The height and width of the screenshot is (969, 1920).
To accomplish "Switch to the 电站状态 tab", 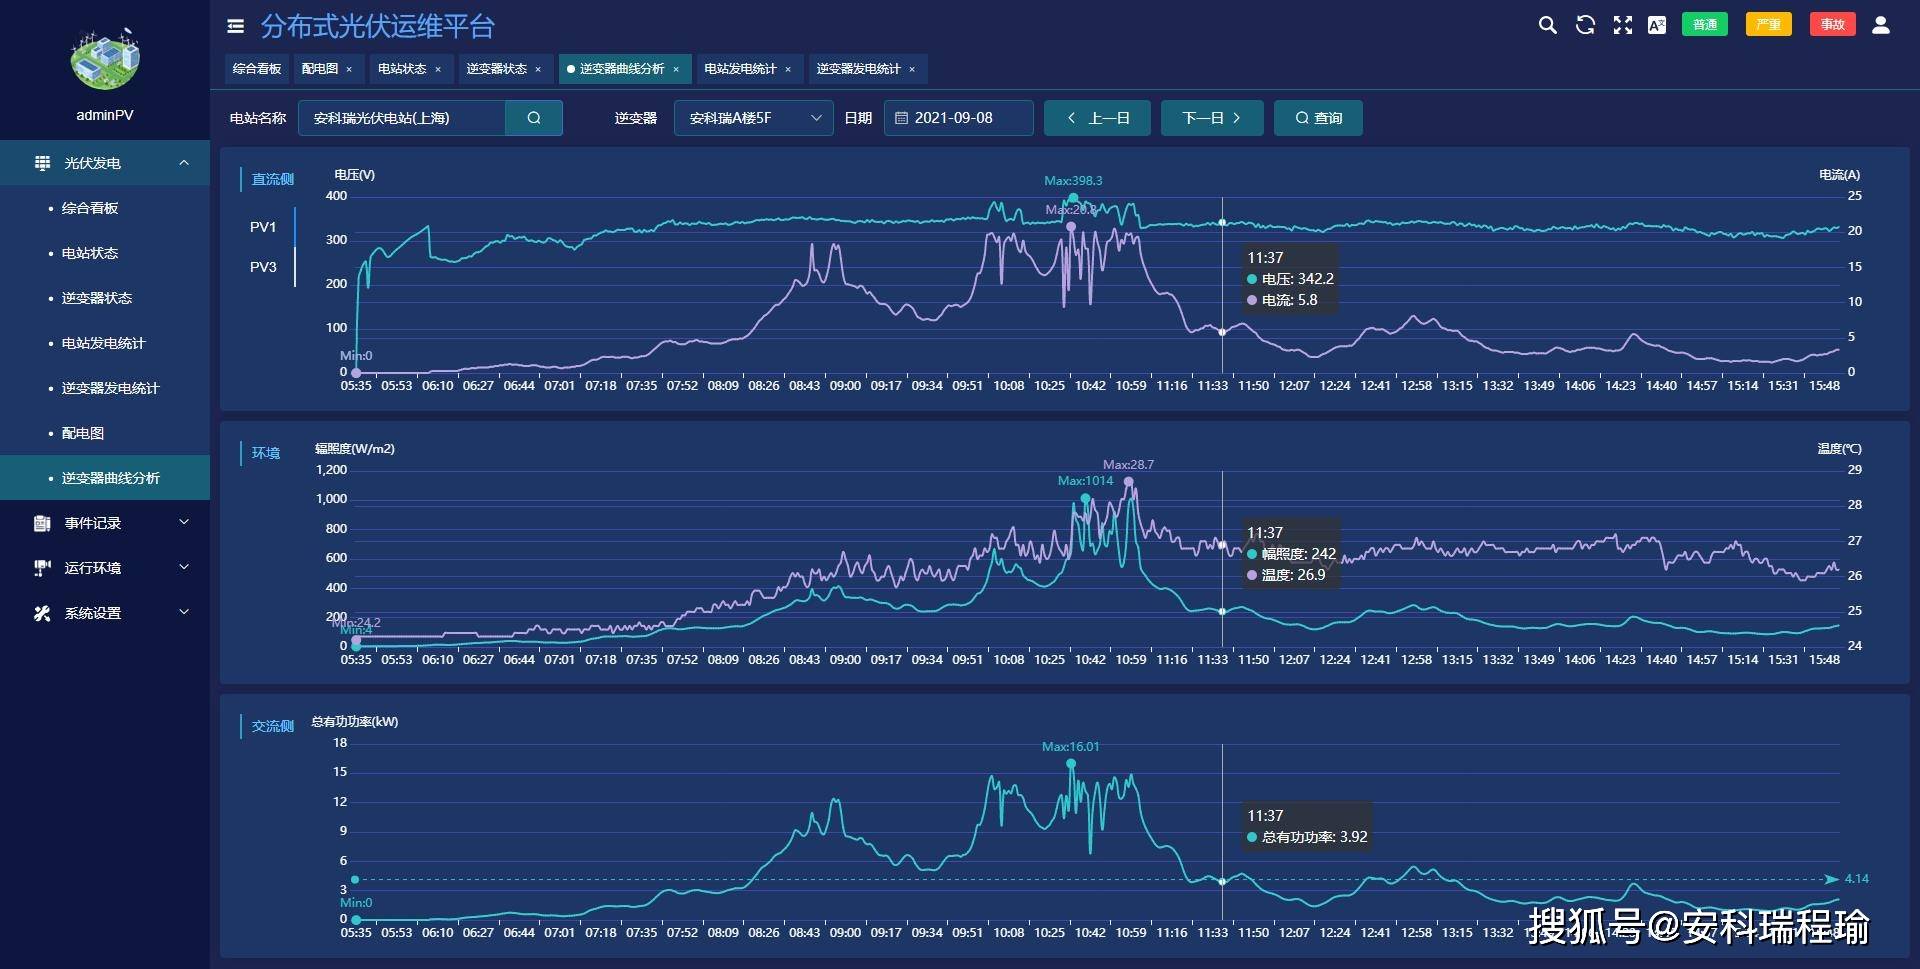I will (402, 69).
